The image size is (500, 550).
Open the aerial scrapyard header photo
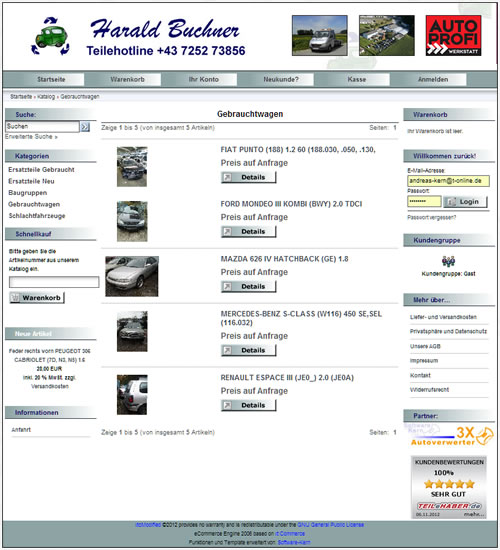pos(387,35)
